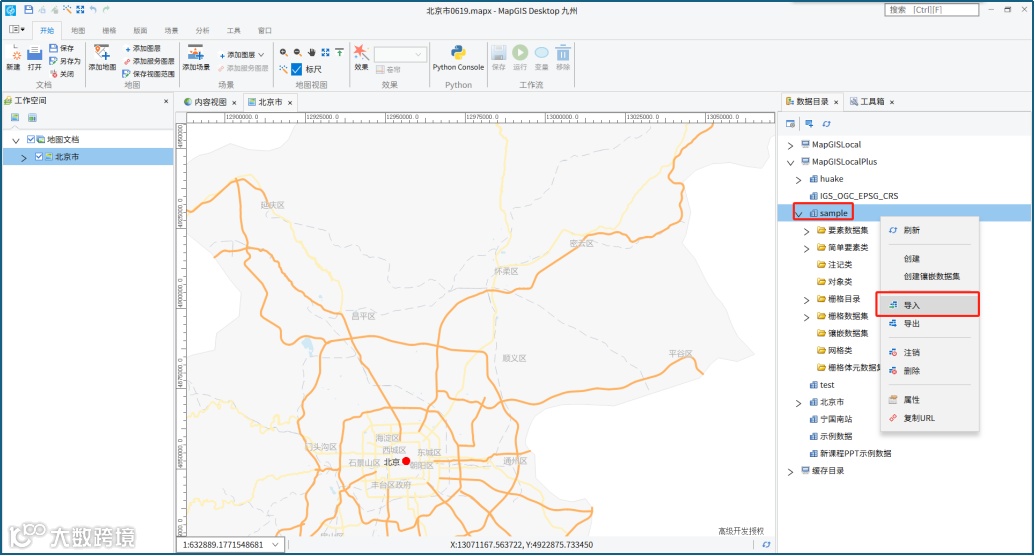Click the first icon under 工作空间 header
This screenshot has width=1035, height=556.
15,118
